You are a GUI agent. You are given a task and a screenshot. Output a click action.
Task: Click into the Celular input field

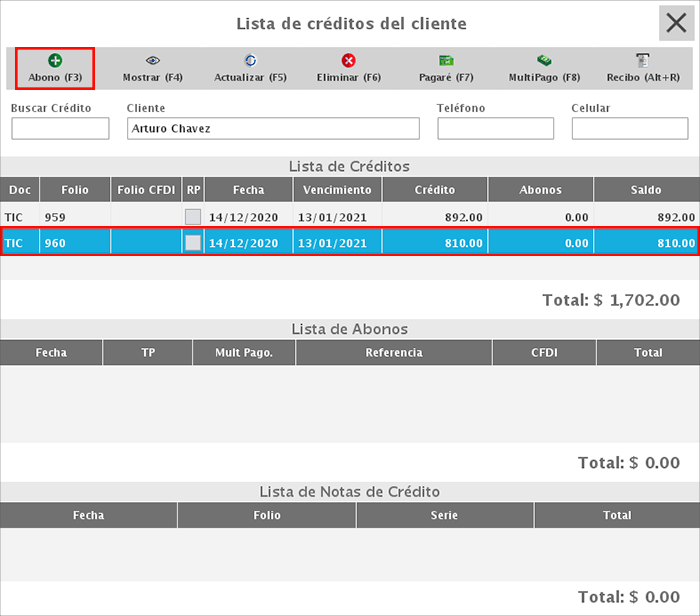(630, 129)
